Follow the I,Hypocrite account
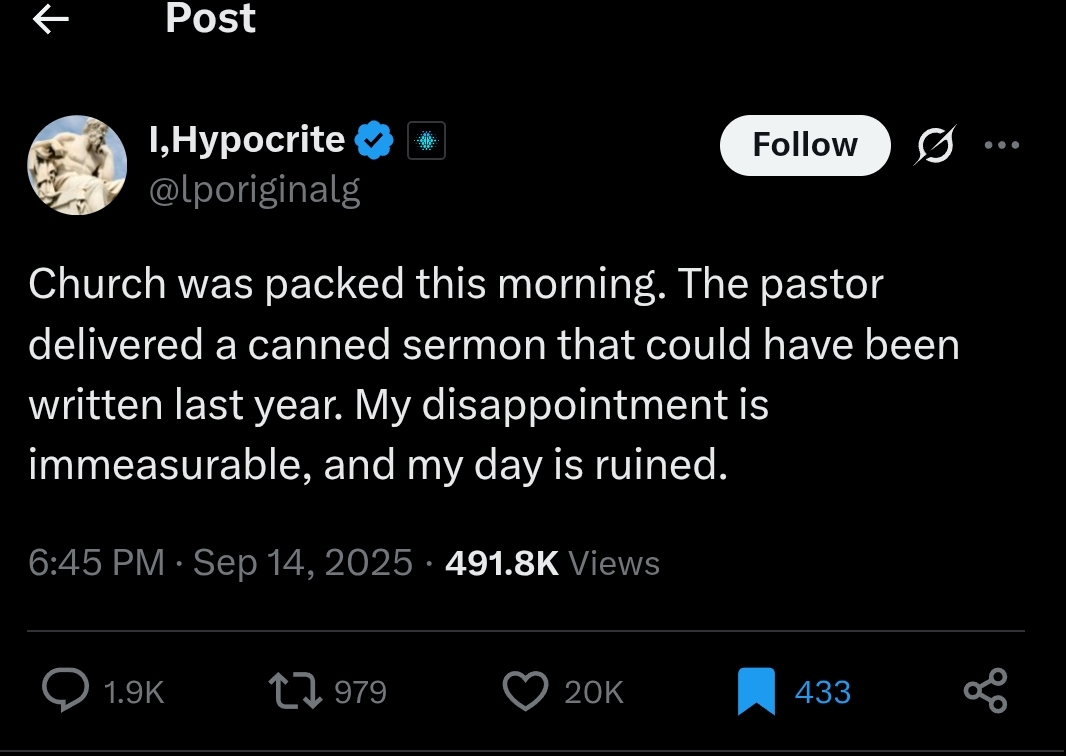This screenshot has height=756, width=1066. pos(804,145)
